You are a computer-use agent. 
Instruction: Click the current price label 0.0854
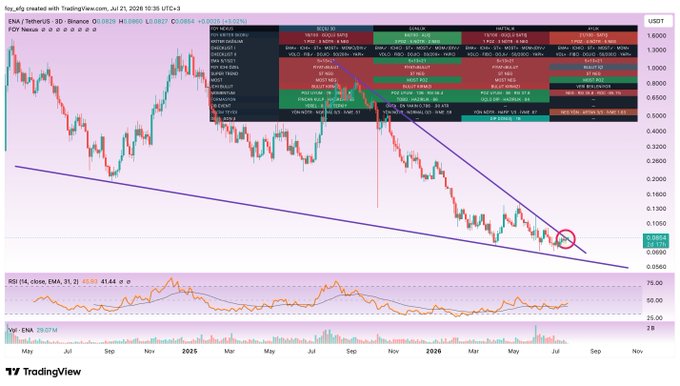click(656, 238)
